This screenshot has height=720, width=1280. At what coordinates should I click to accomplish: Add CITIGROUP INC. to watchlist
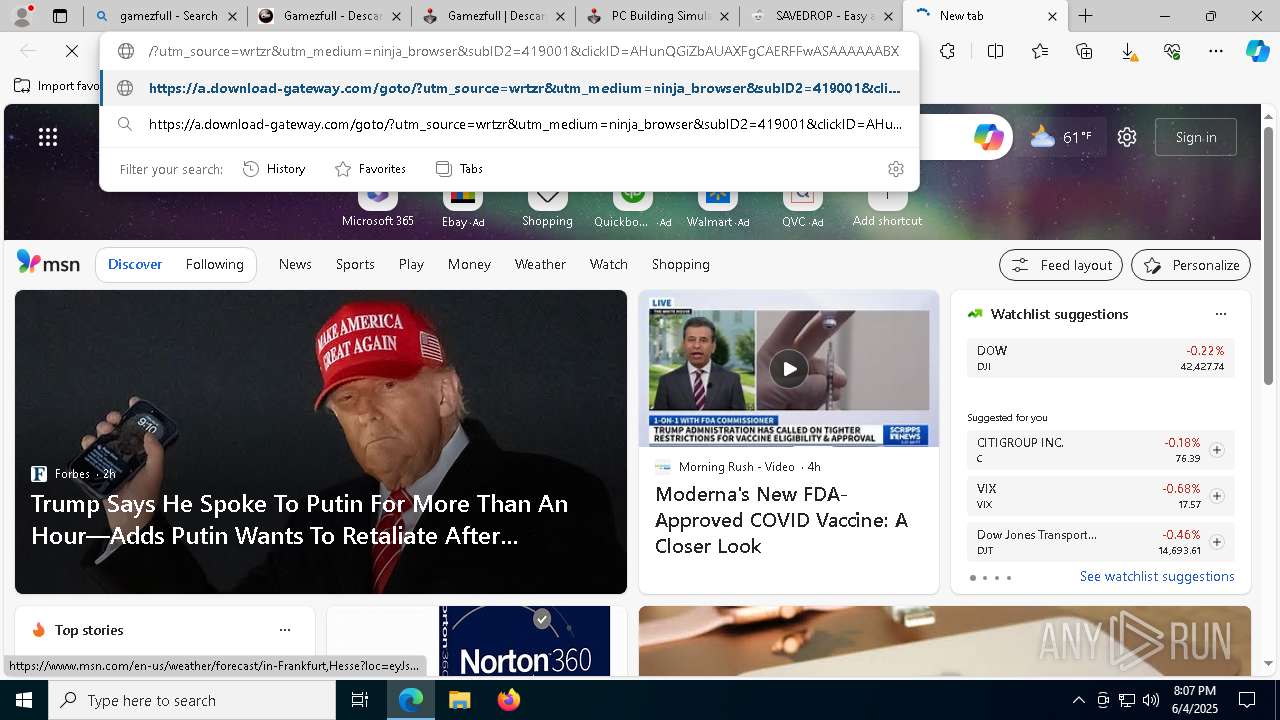pyautogui.click(x=1216, y=450)
